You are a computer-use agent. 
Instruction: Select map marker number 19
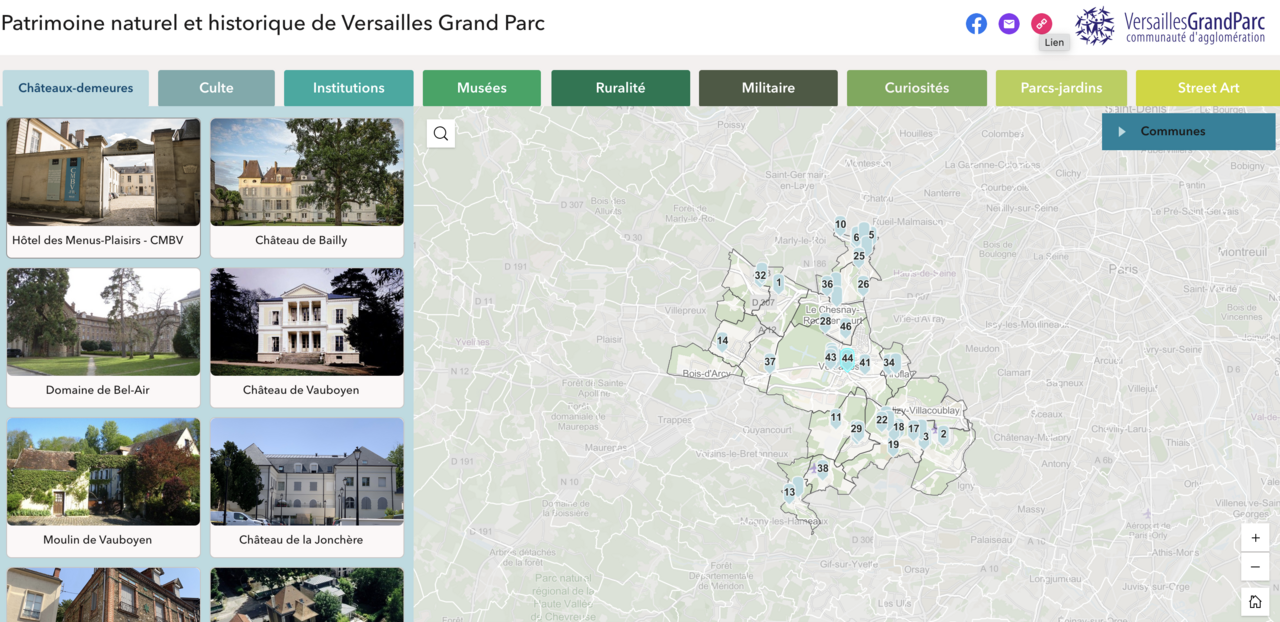tap(893, 445)
